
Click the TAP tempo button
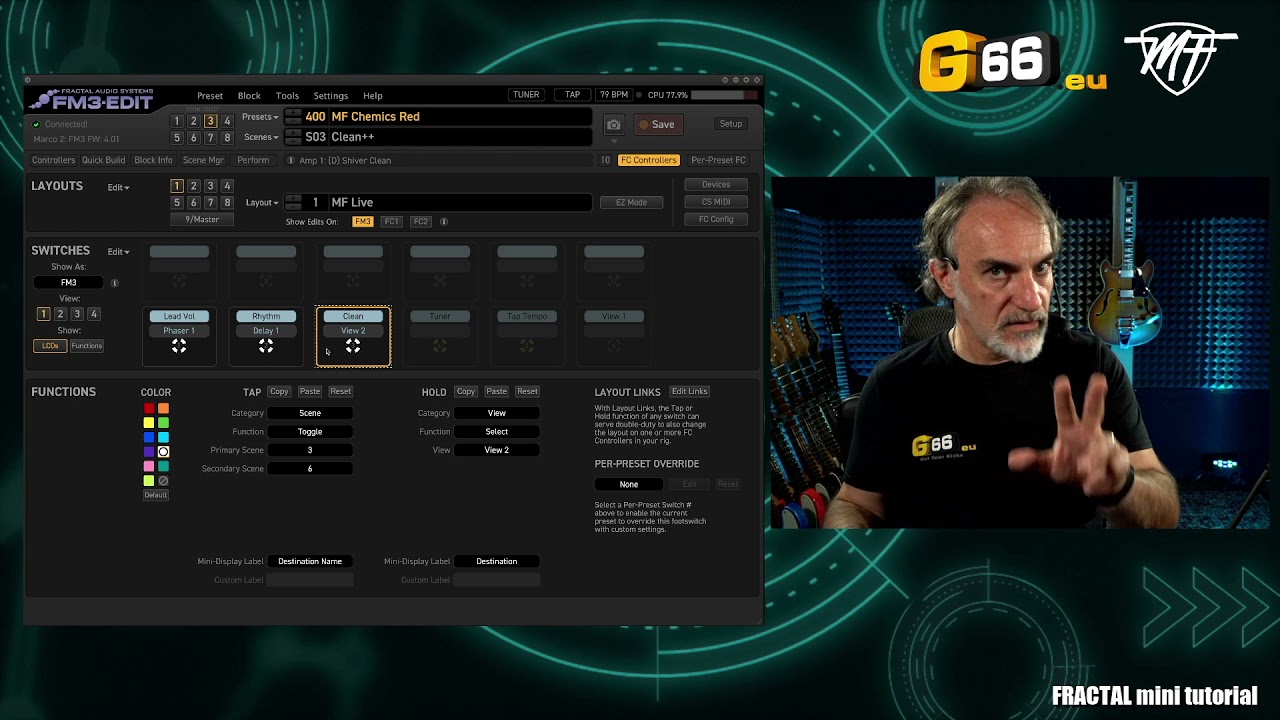click(x=572, y=95)
